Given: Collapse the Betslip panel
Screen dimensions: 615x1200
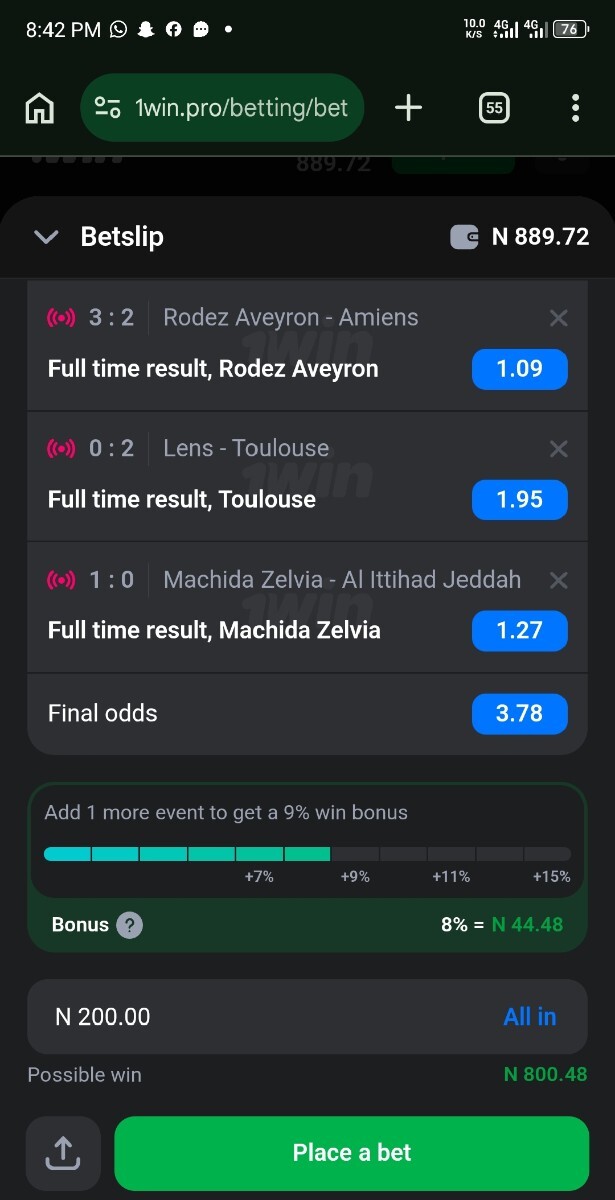Looking at the screenshot, I should [x=46, y=237].
